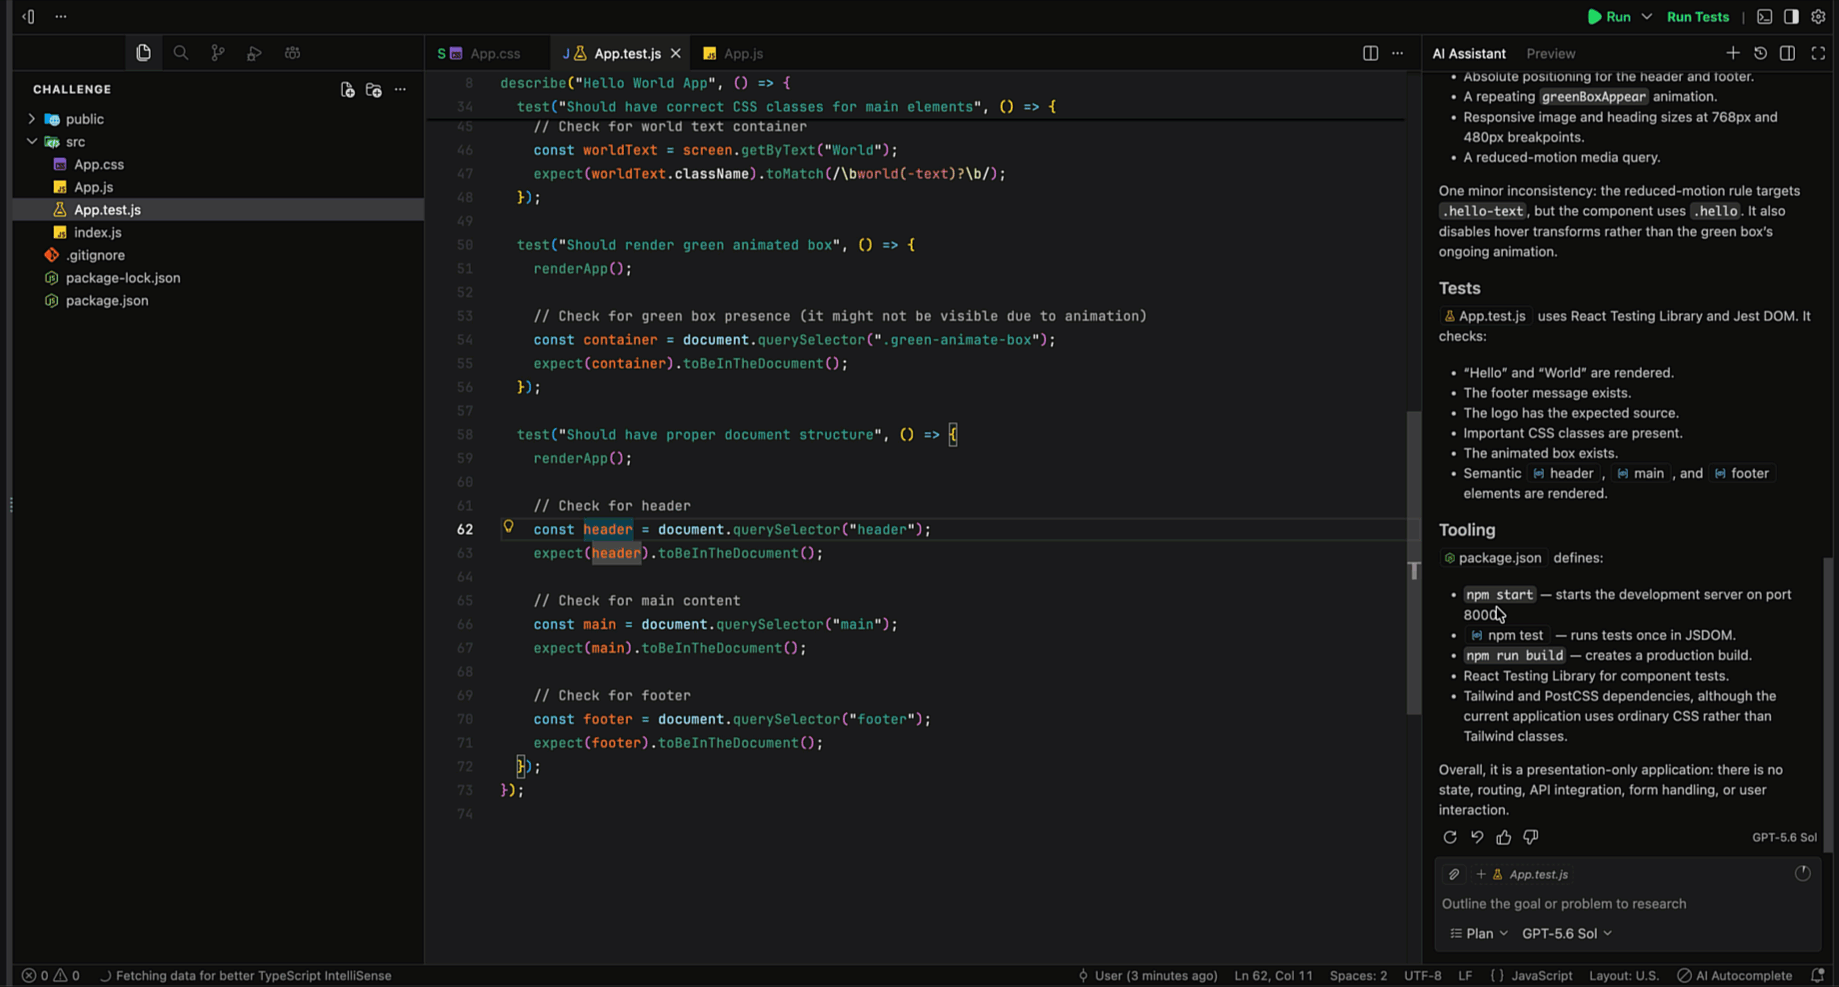Open the terminal panel icon in top bar
Viewport: 1839px width, 987px height.
point(1764,17)
